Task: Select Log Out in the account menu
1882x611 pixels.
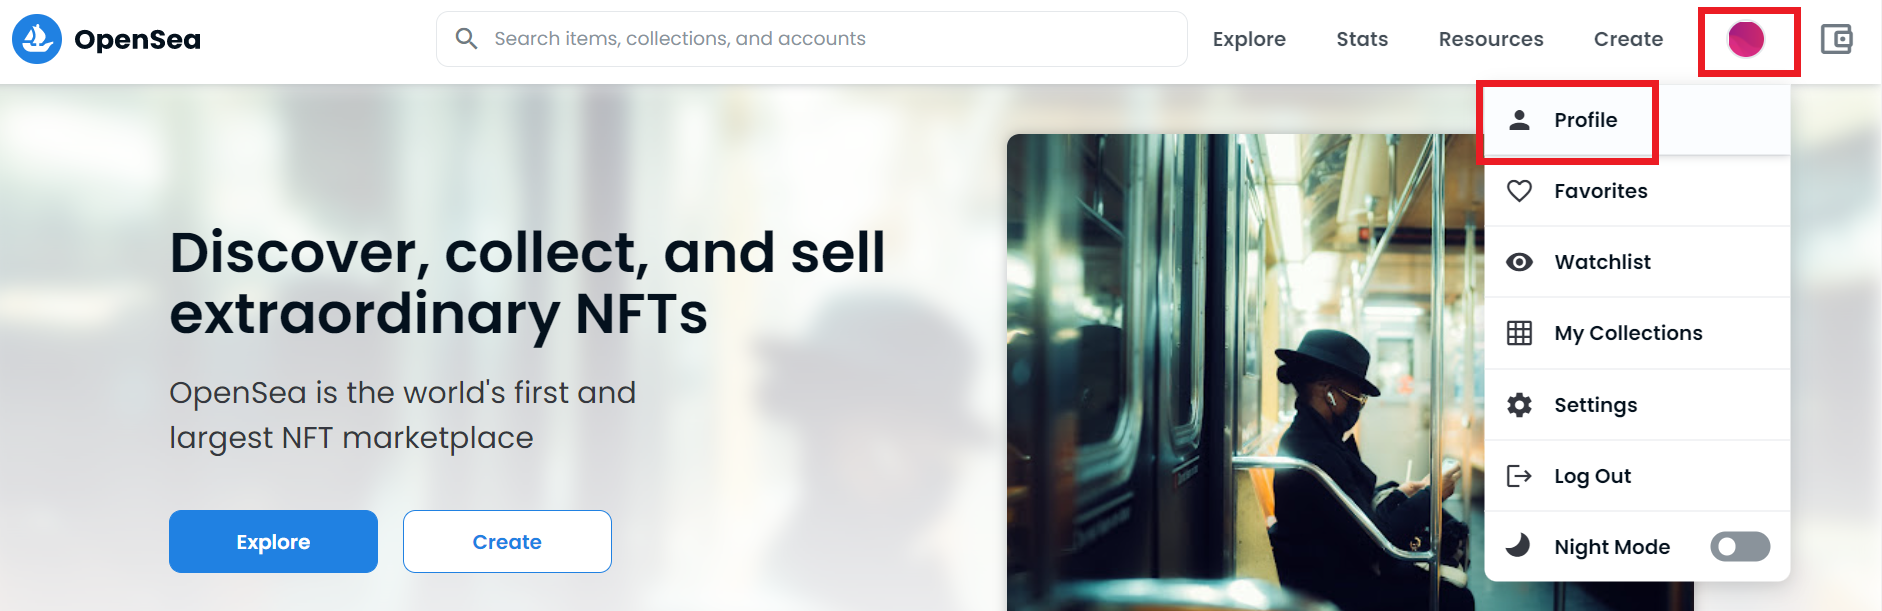Action: [1592, 476]
